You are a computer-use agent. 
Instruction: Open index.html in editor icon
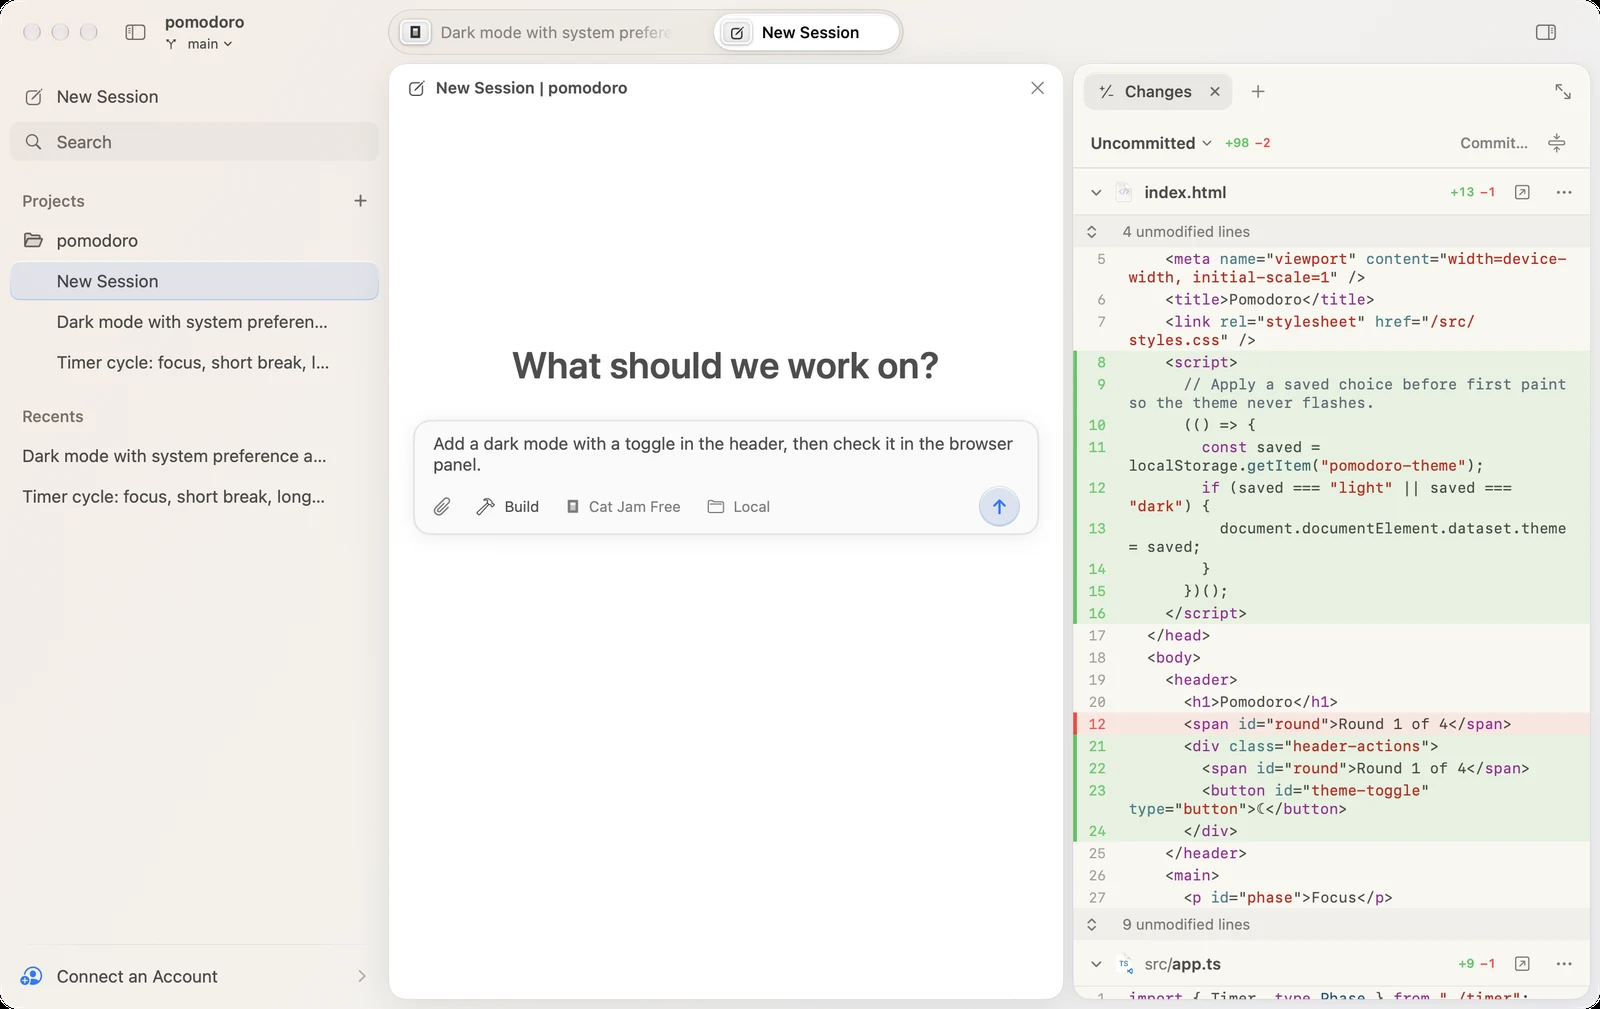click(x=1522, y=192)
